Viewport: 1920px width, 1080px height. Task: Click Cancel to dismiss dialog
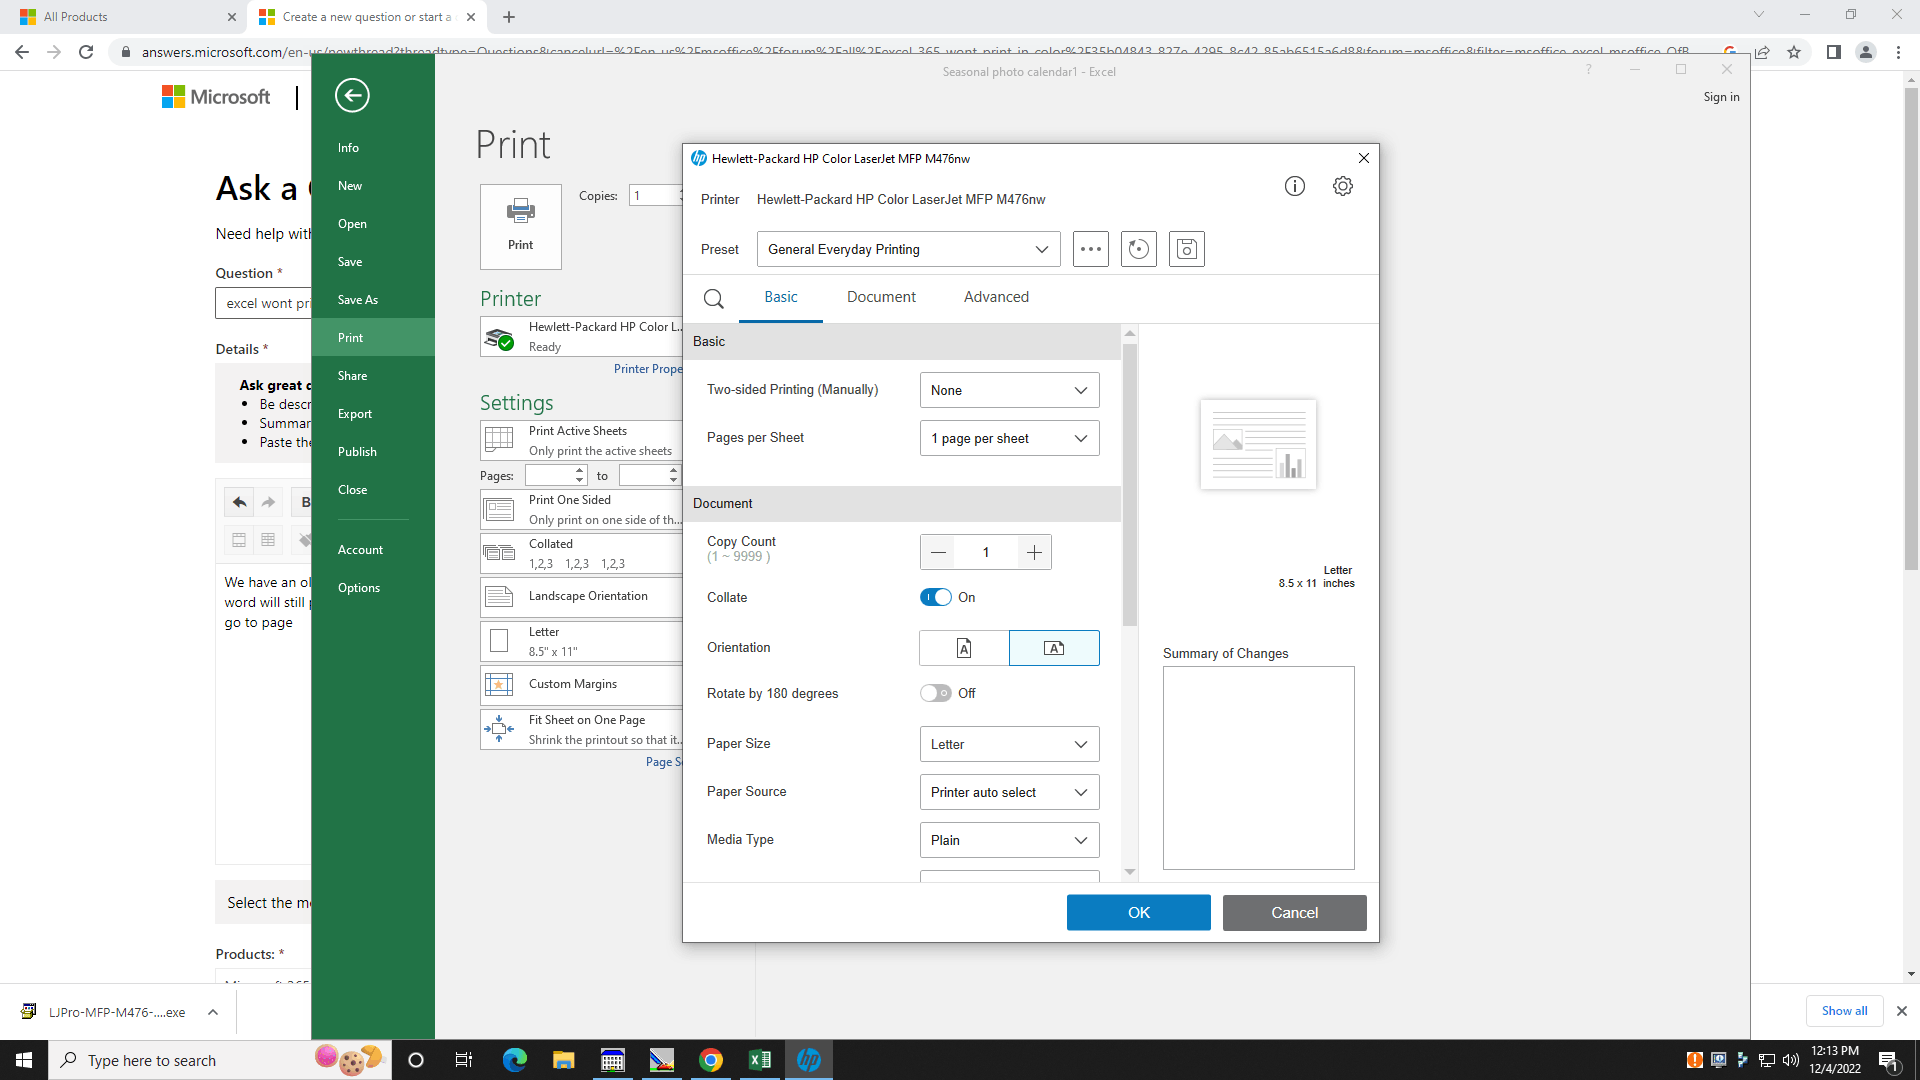click(x=1295, y=911)
